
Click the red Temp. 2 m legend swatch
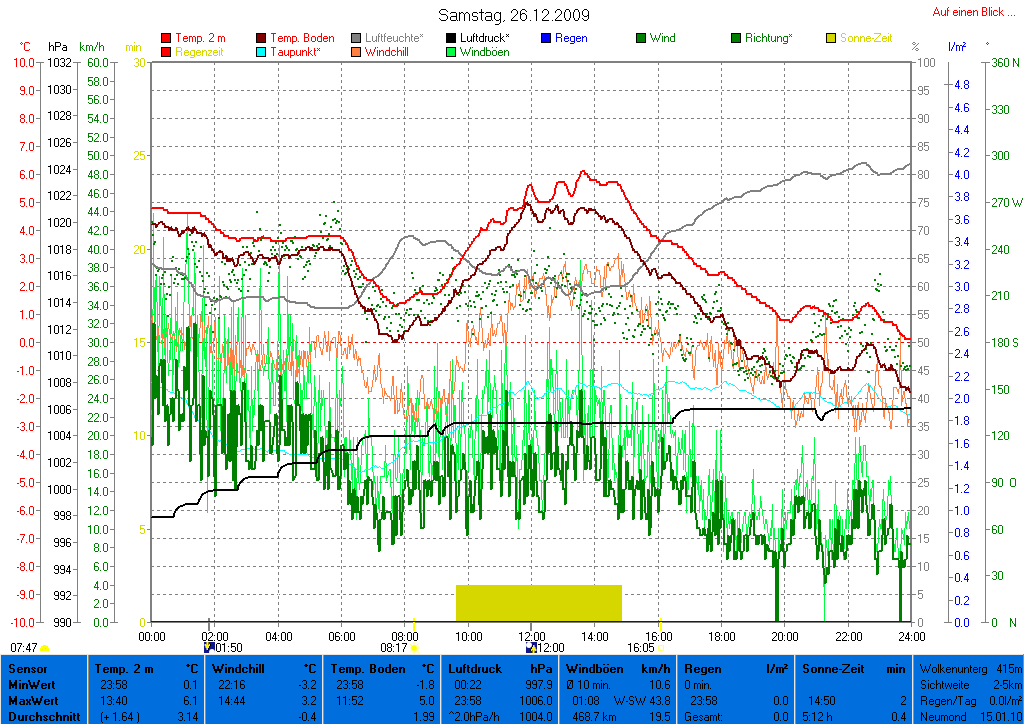(x=166, y=38)
